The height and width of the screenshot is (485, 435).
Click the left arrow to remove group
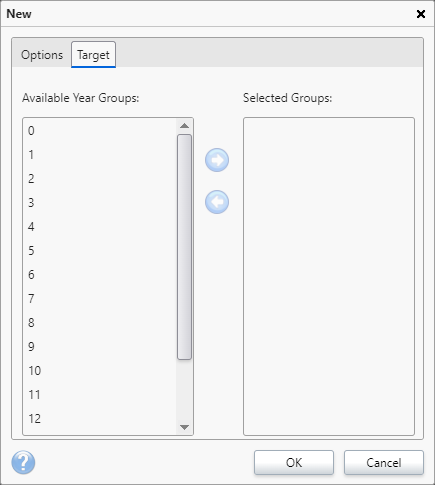pyautogui.click(x=217, y=202)
